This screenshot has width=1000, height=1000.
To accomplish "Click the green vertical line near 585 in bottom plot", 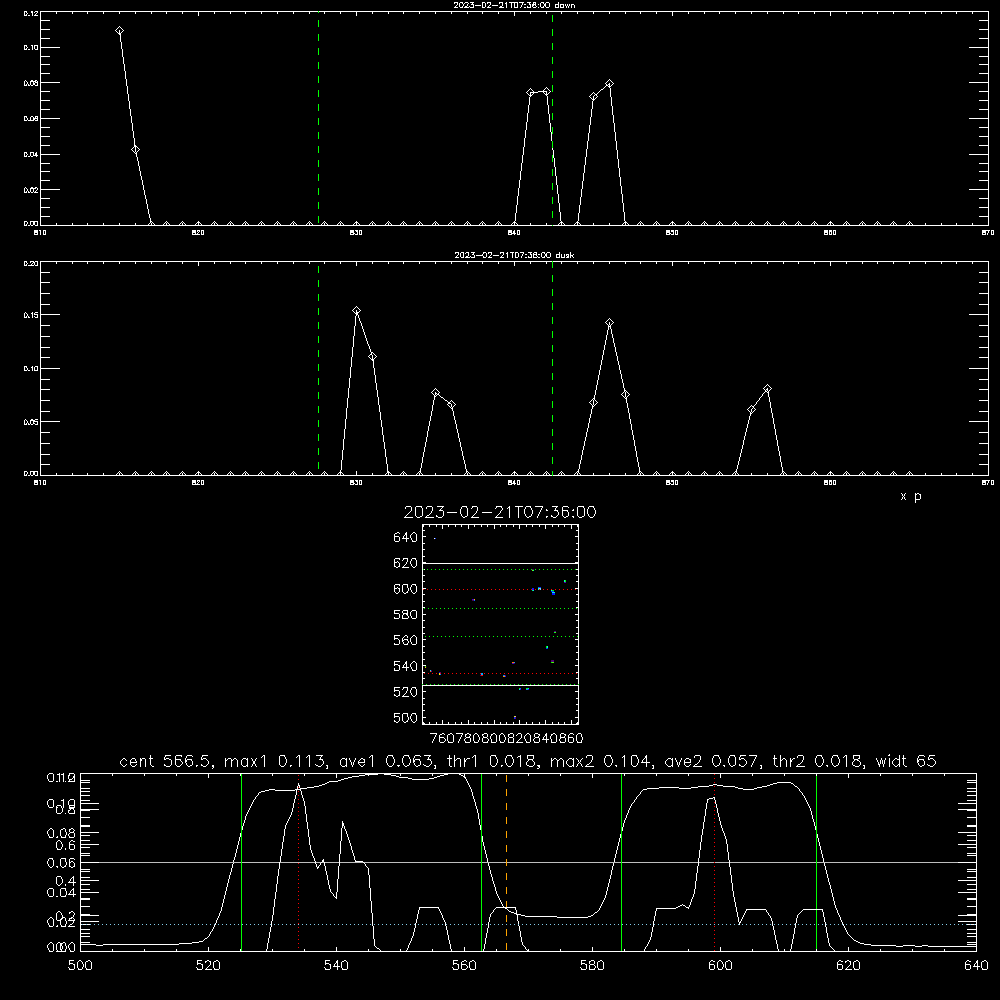I will (621, 862).
